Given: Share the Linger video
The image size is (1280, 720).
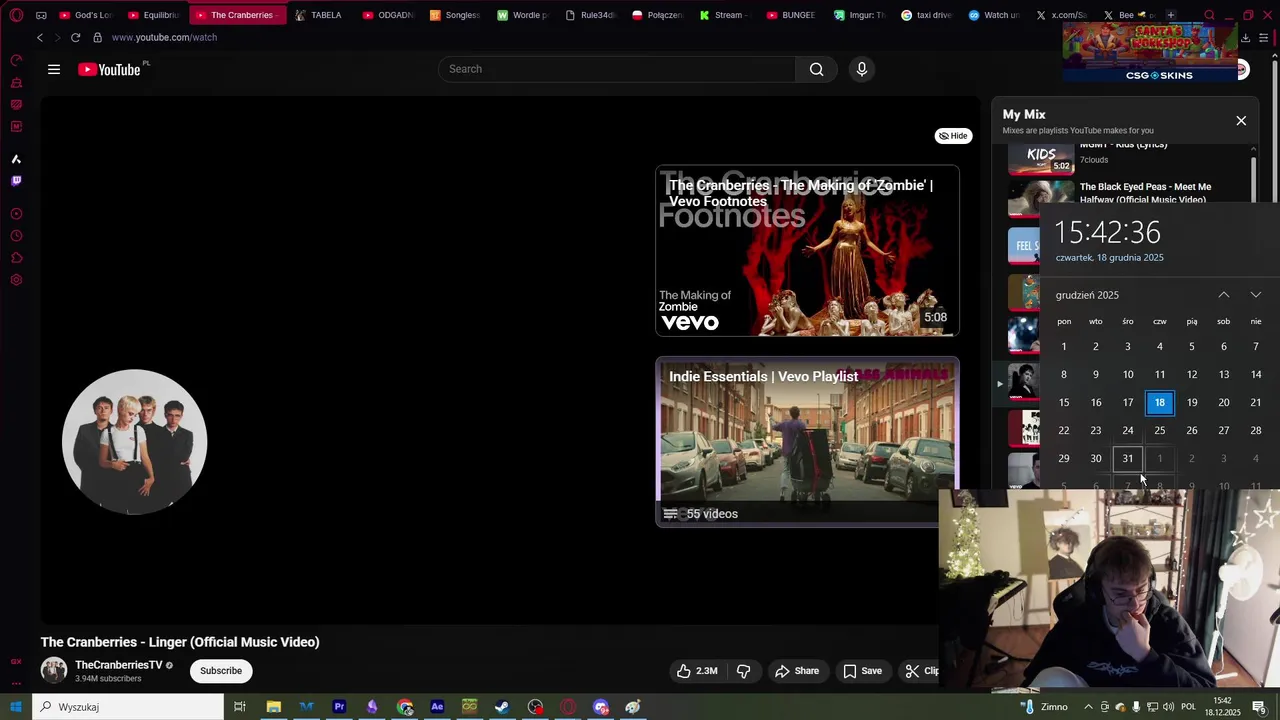Looking at the screenshot, I should 797,671.
